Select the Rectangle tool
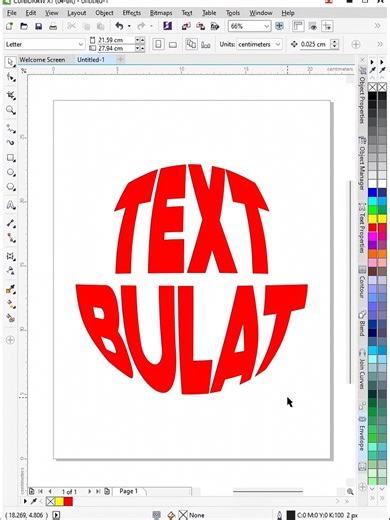Image resolution: width=390 pixels, height=520 pixels. click(11, 158)
